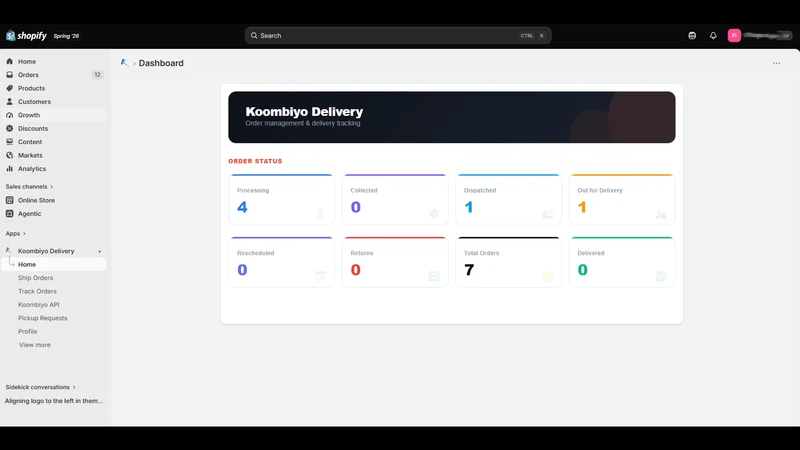Screen dimensions: 800x450
Task: Click the Discounts icon
Action: point(9,129)
